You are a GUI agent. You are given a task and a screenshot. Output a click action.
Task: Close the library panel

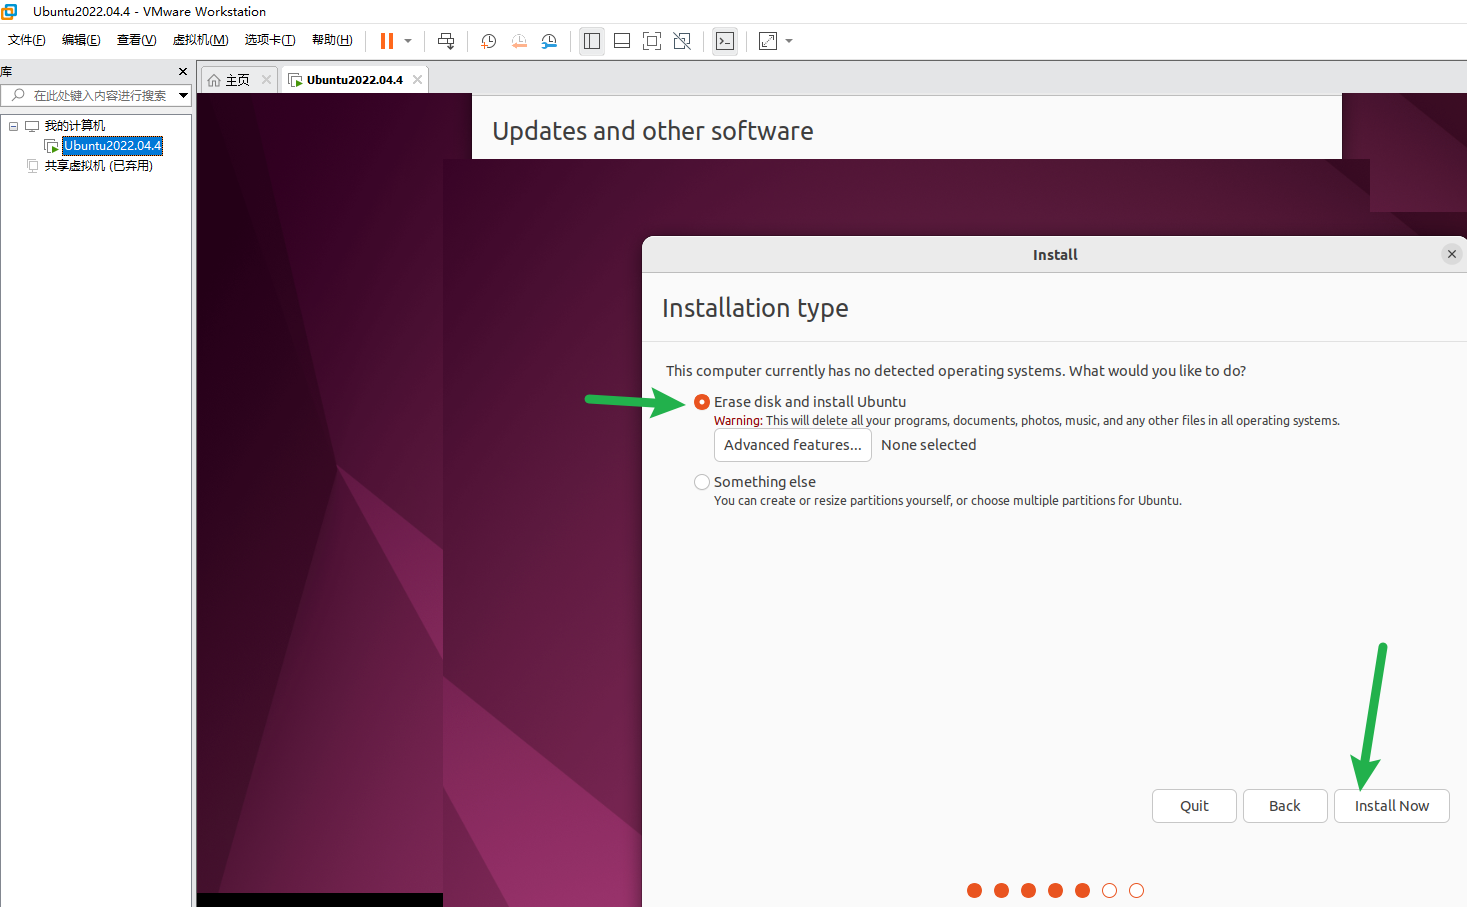click(x=182, y=72)
